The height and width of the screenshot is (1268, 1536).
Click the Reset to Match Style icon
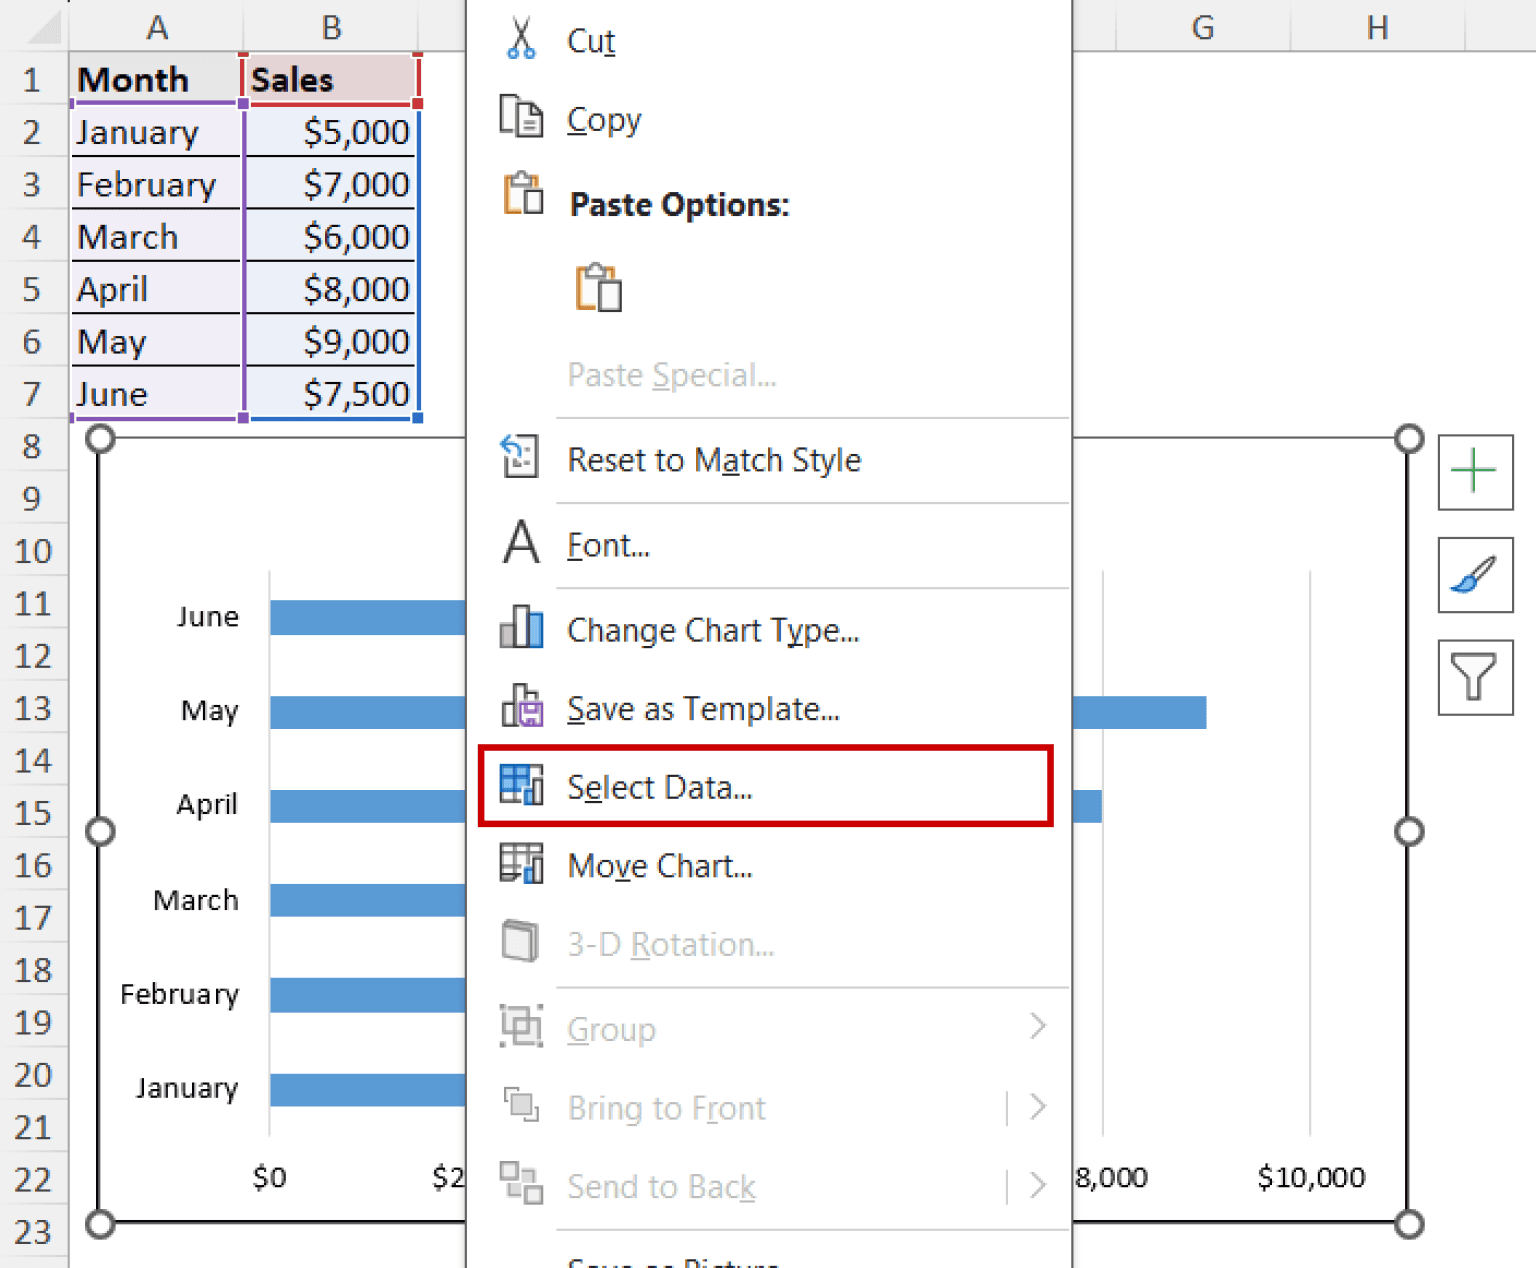tap(519, 458)
